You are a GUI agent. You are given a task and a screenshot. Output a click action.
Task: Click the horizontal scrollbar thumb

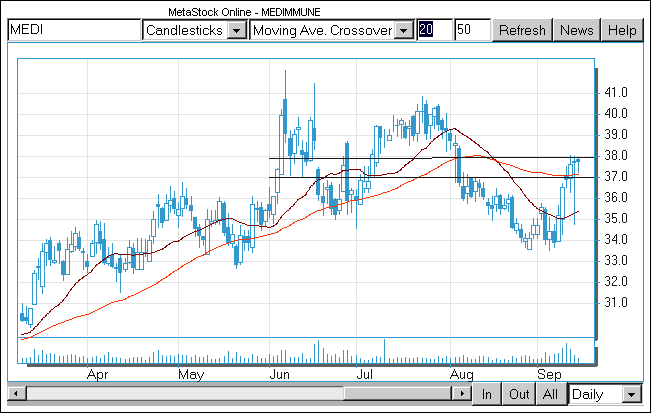397,393
